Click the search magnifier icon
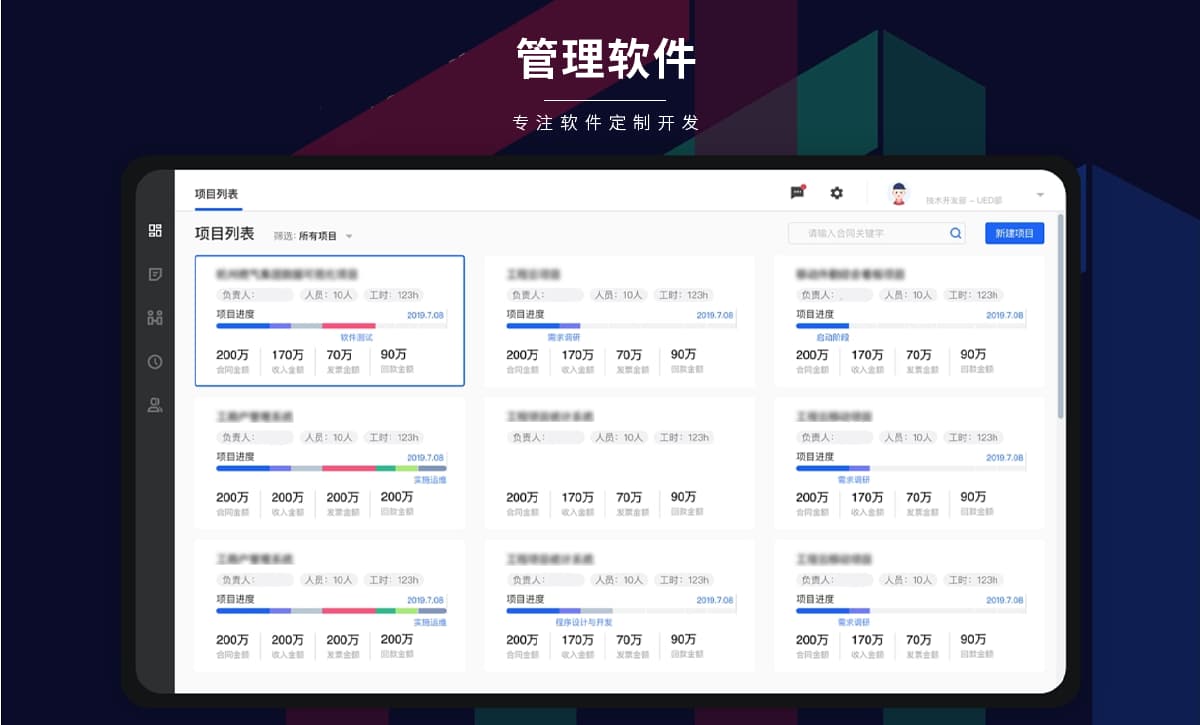1200x725 pixels. (x=955, y=232)
